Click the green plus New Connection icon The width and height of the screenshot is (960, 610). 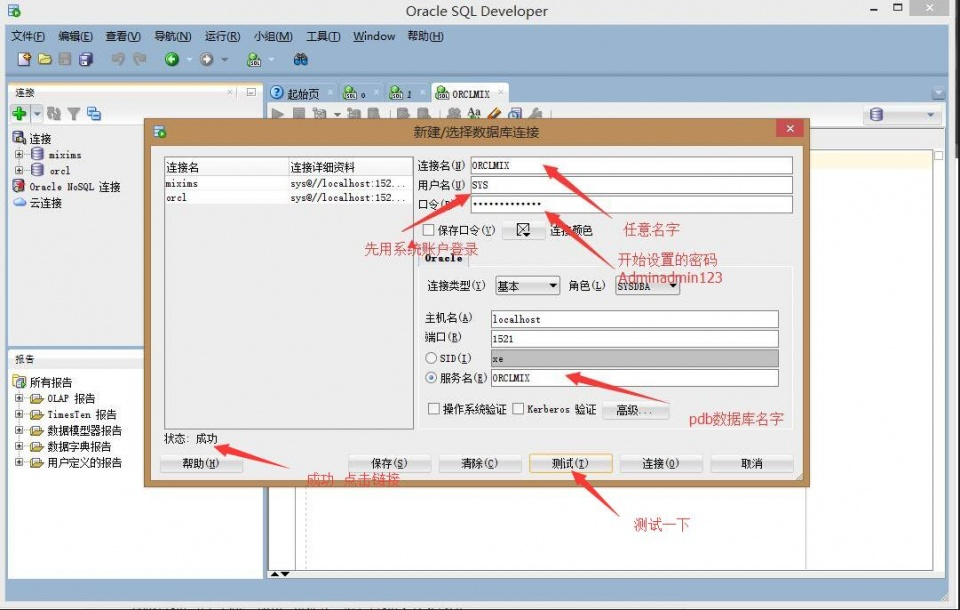click(20, 113)
